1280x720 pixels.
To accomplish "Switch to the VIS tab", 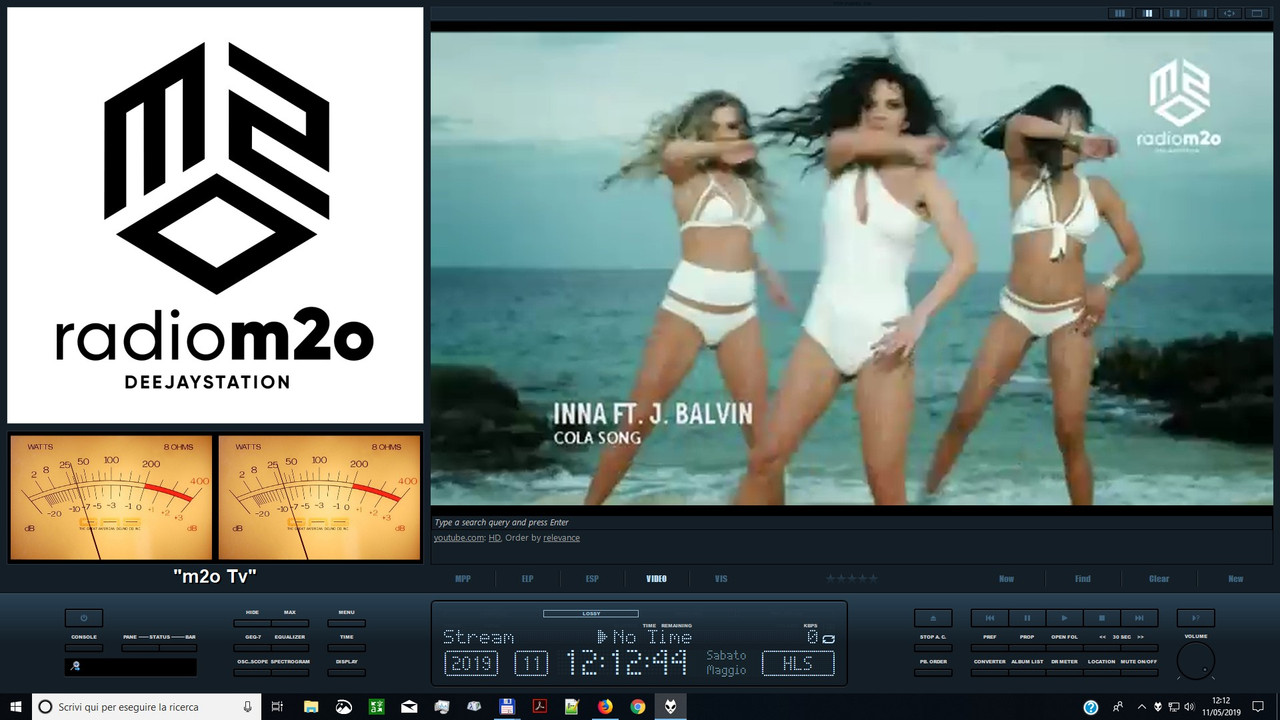I will pos(721,579).
